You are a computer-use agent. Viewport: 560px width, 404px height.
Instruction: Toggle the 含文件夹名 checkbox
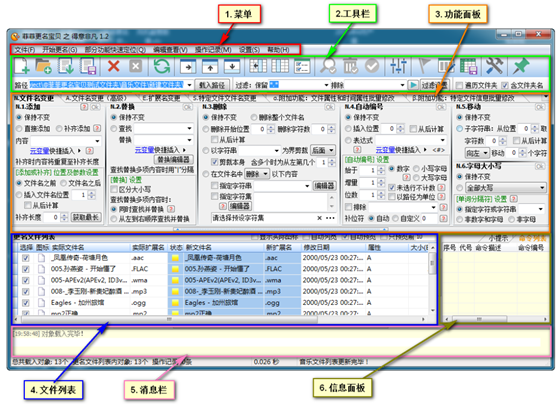[x=505, y=85]
